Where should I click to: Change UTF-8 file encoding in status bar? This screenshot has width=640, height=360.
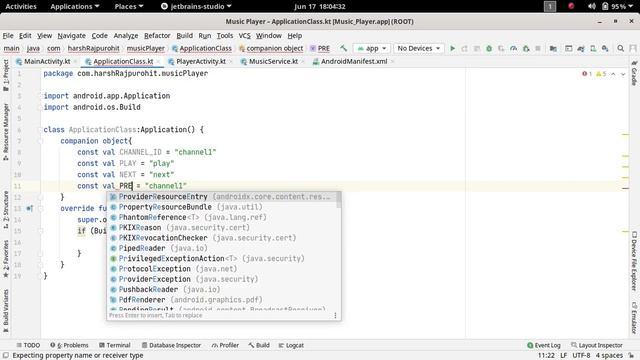(x=581, y=356)
